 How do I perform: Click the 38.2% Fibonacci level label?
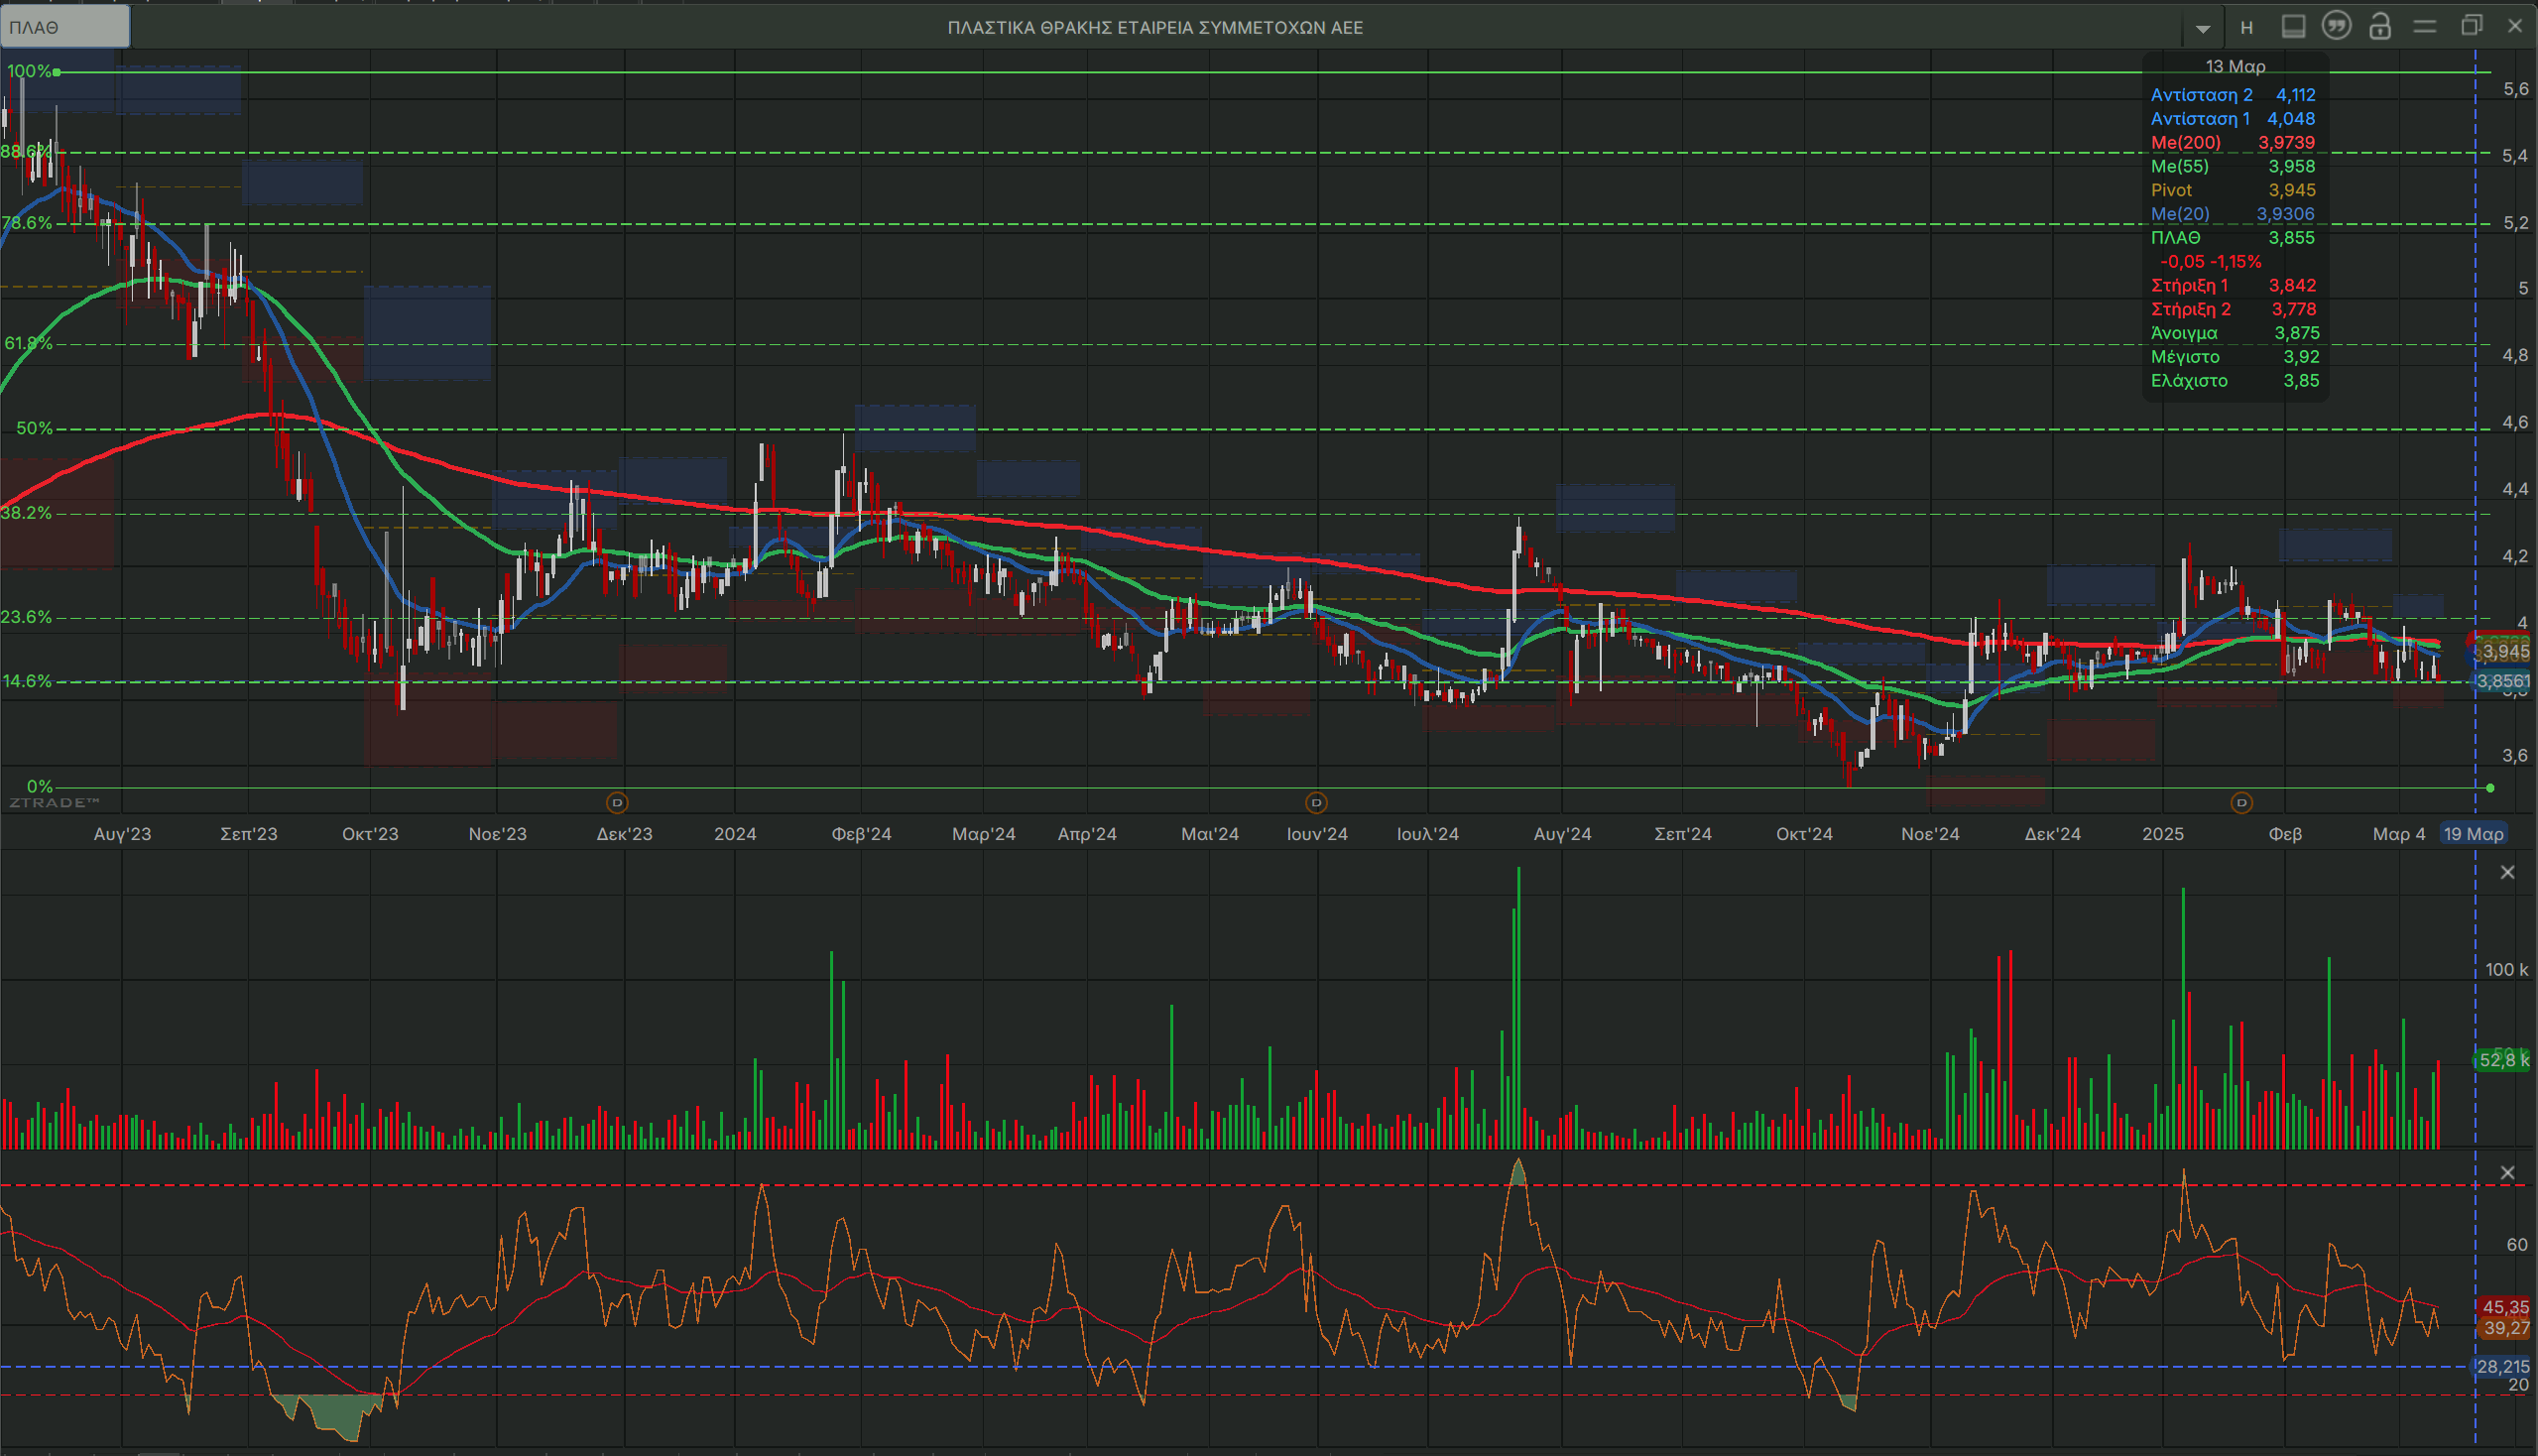tap(26, 513)
